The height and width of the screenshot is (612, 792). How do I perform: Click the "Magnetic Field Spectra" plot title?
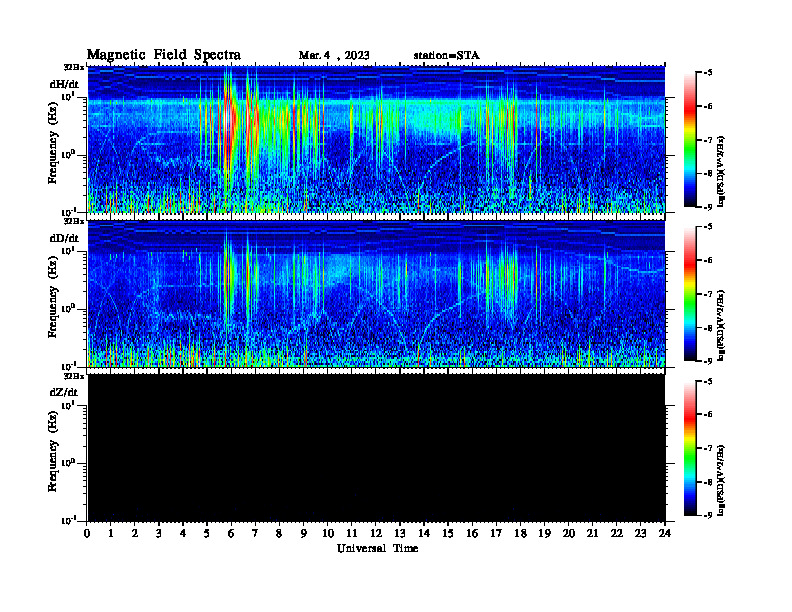[x=164, y=55]
